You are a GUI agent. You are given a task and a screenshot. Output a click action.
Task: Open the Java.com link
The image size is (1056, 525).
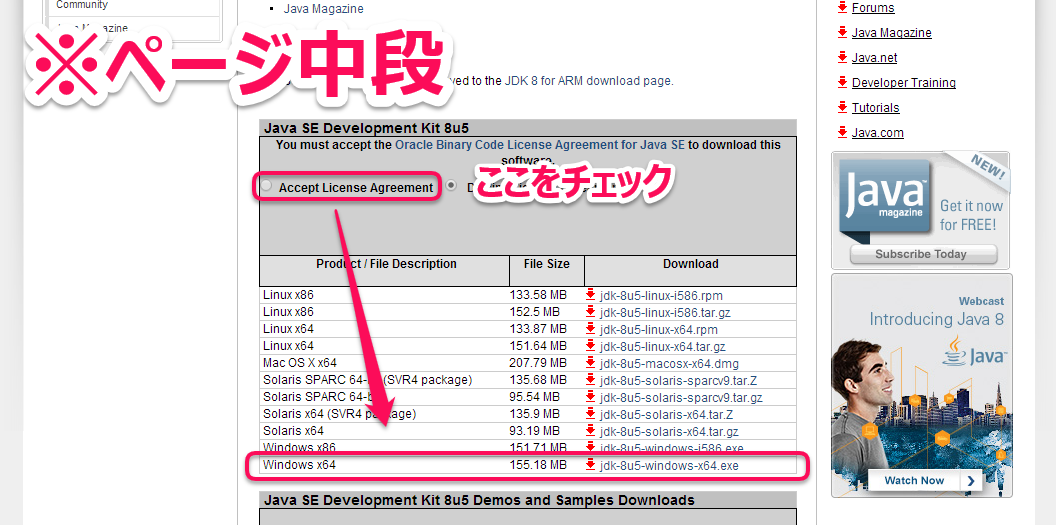pyautogui.click(x=878, y=133)
